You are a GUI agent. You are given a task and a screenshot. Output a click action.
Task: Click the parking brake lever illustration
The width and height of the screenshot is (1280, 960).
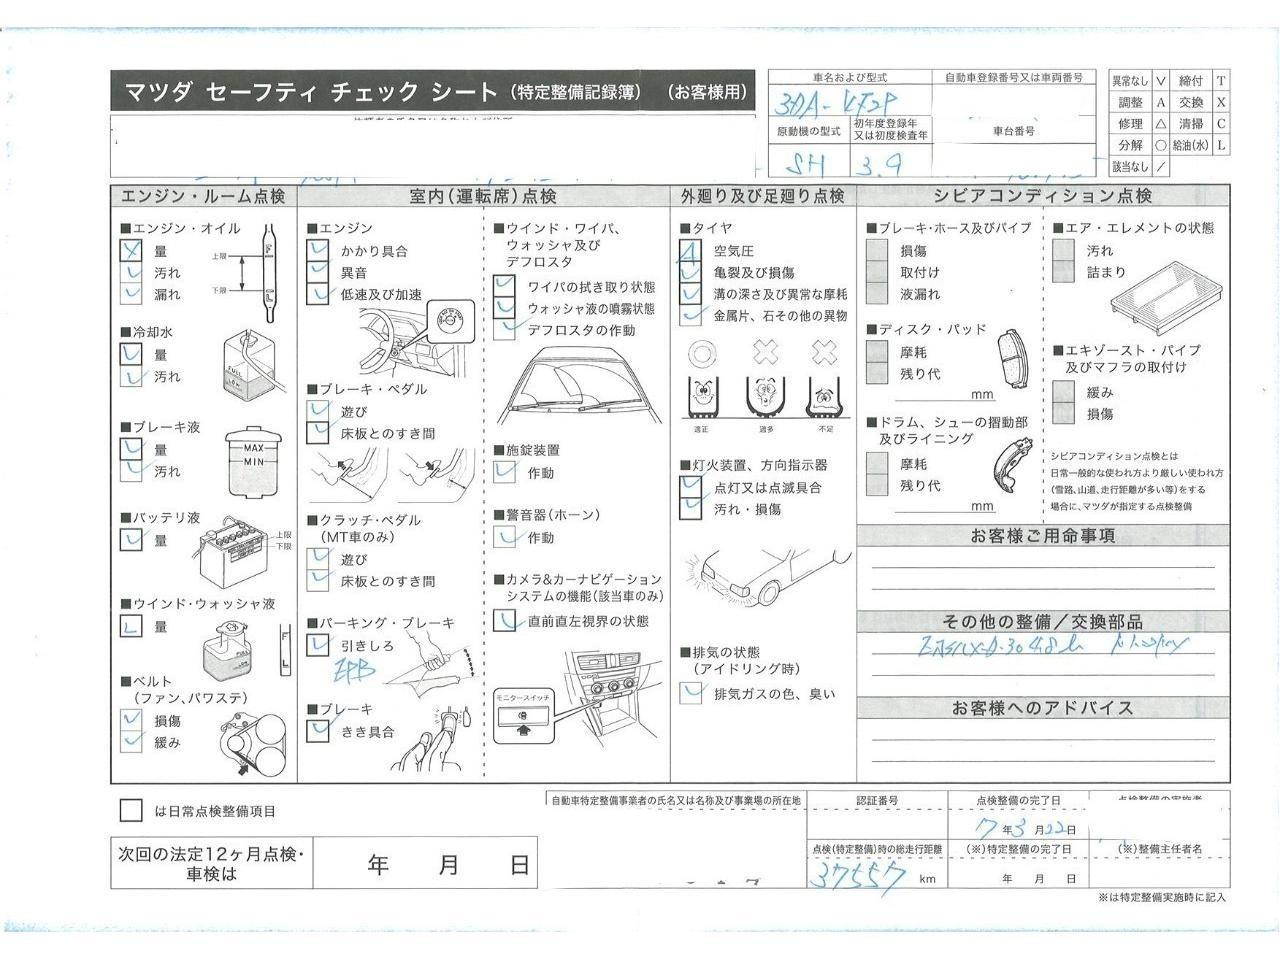(433, 661)
